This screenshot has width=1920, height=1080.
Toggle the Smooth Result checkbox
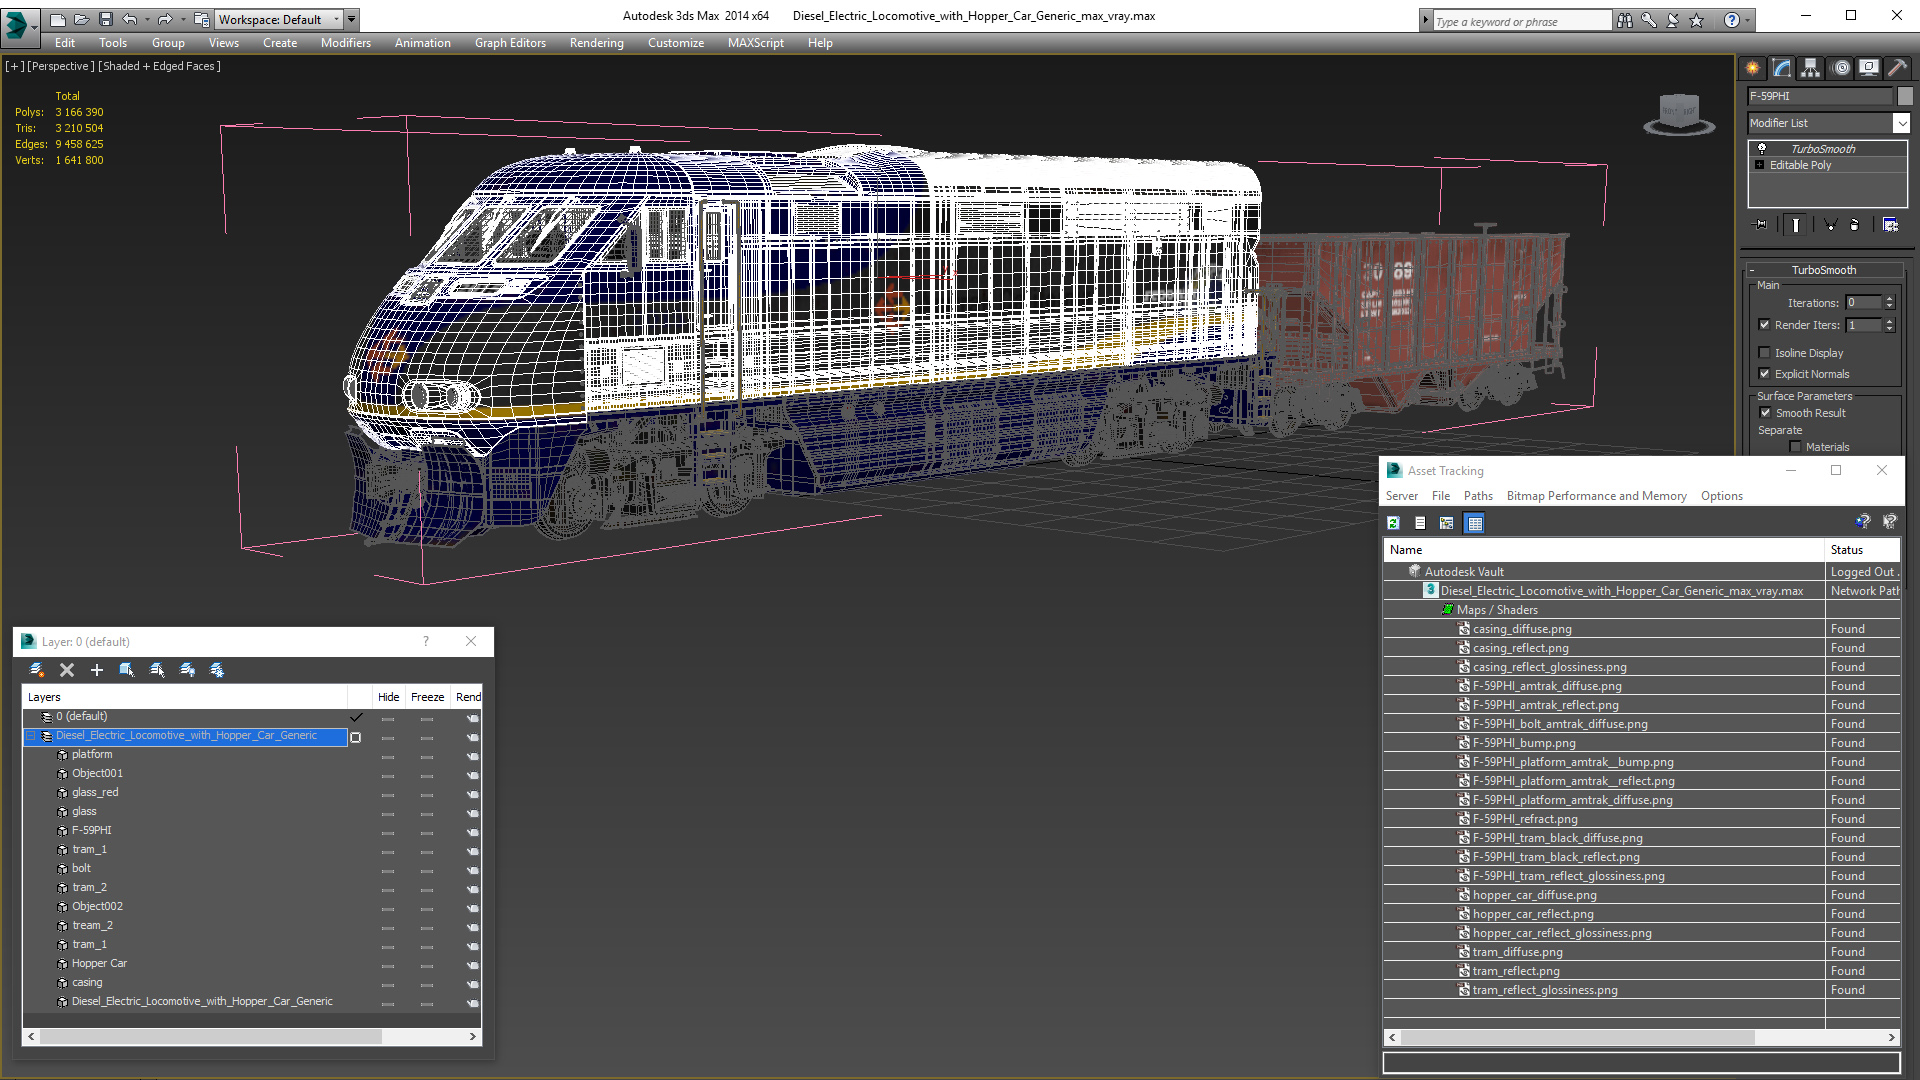pos(1766,413)
